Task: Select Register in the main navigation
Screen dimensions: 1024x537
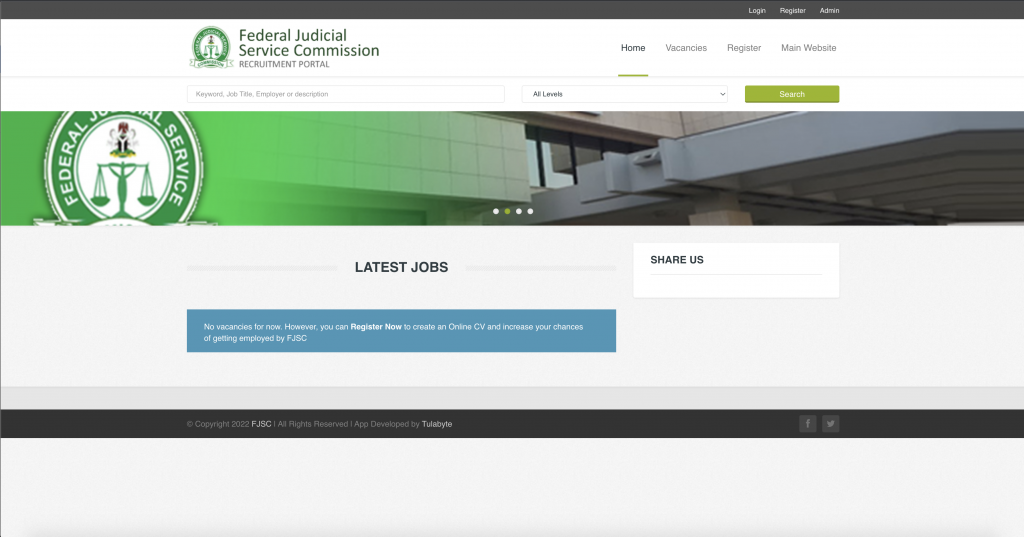Action: coord(744,48)
